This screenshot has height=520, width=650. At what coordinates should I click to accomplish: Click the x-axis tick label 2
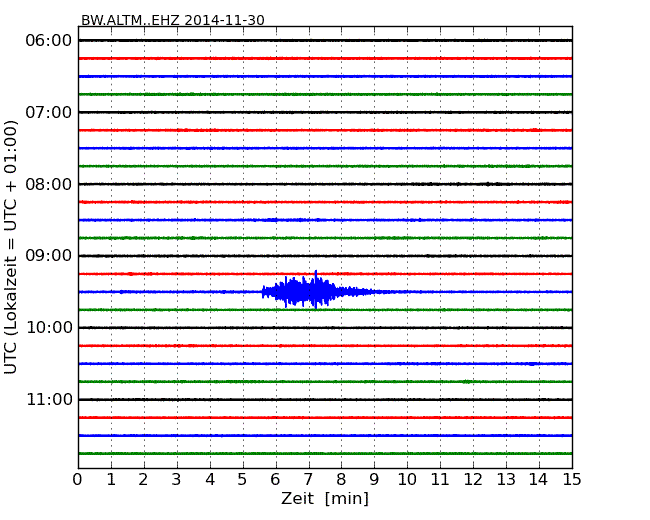coord(143,479)
